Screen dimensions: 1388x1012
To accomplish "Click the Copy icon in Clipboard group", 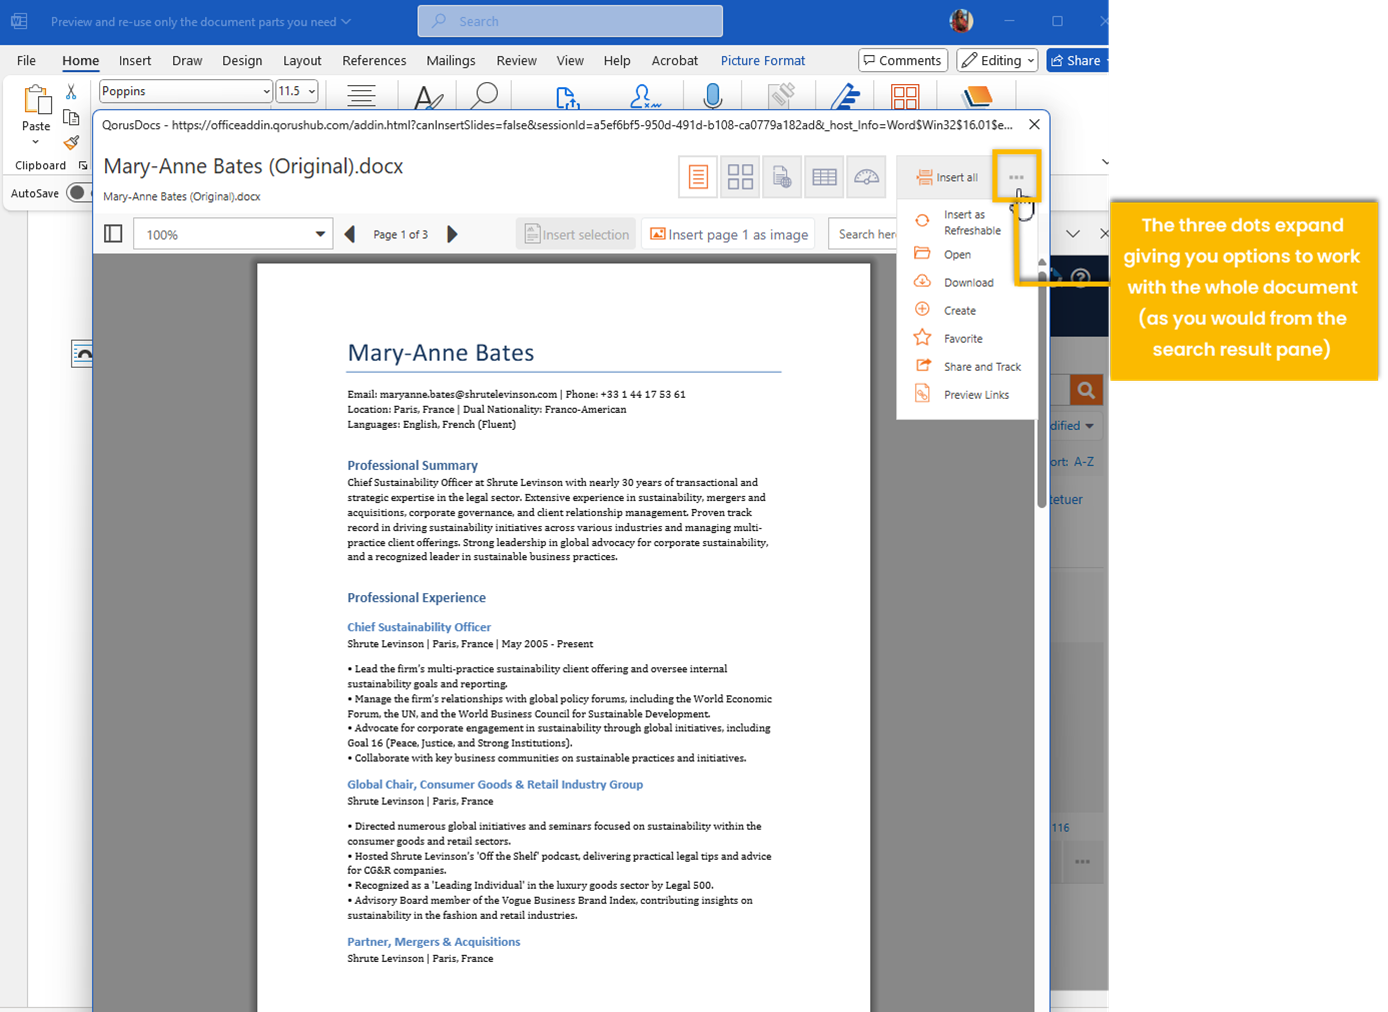I will [71, 117].
